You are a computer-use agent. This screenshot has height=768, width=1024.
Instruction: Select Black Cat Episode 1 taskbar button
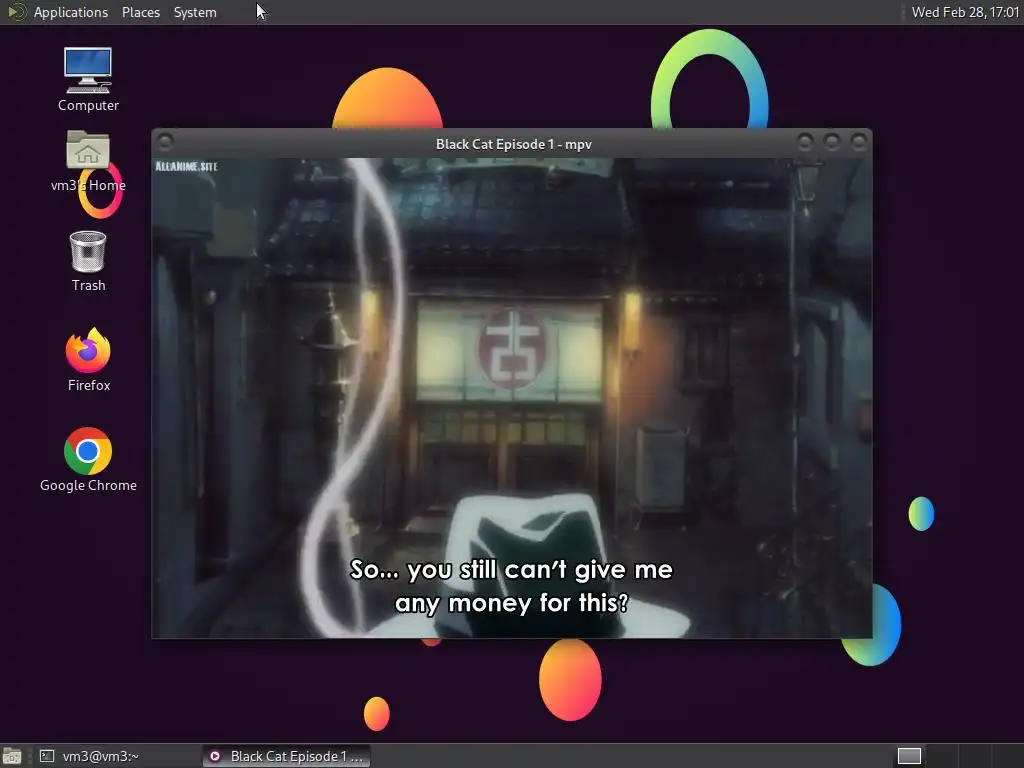coord(286,756)
